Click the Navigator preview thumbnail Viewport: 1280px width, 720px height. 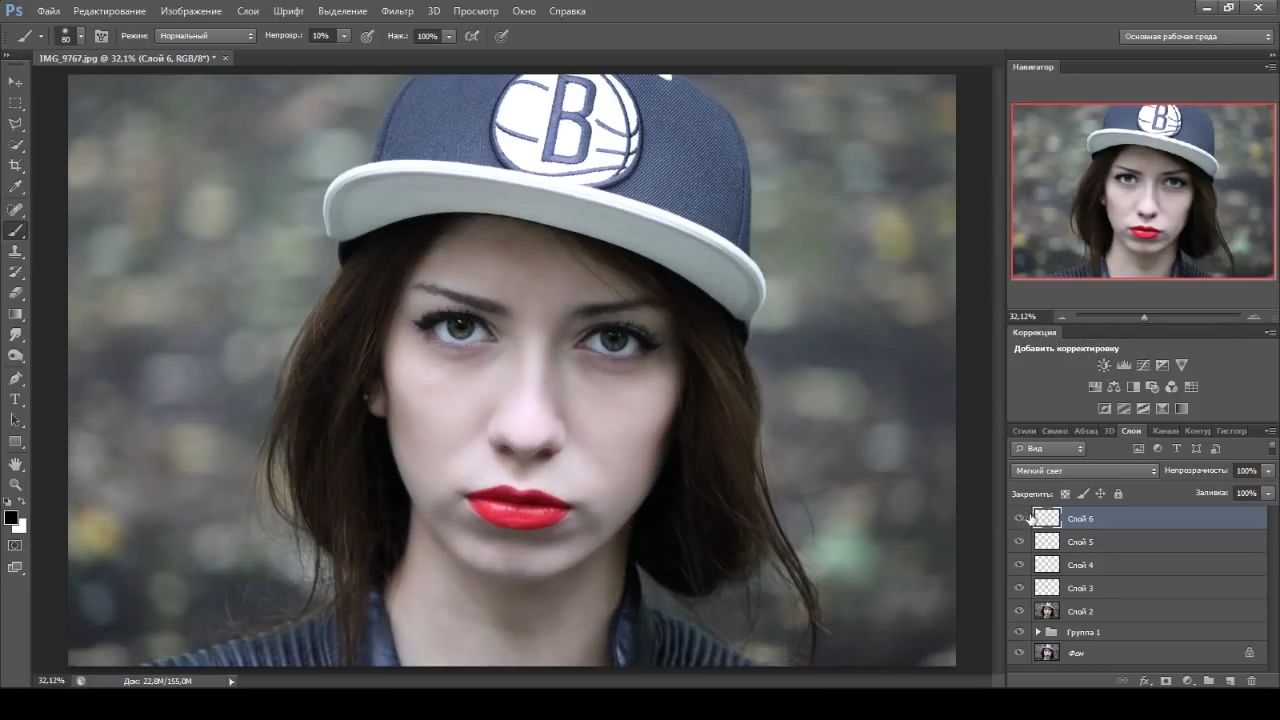coord(1143,191)
